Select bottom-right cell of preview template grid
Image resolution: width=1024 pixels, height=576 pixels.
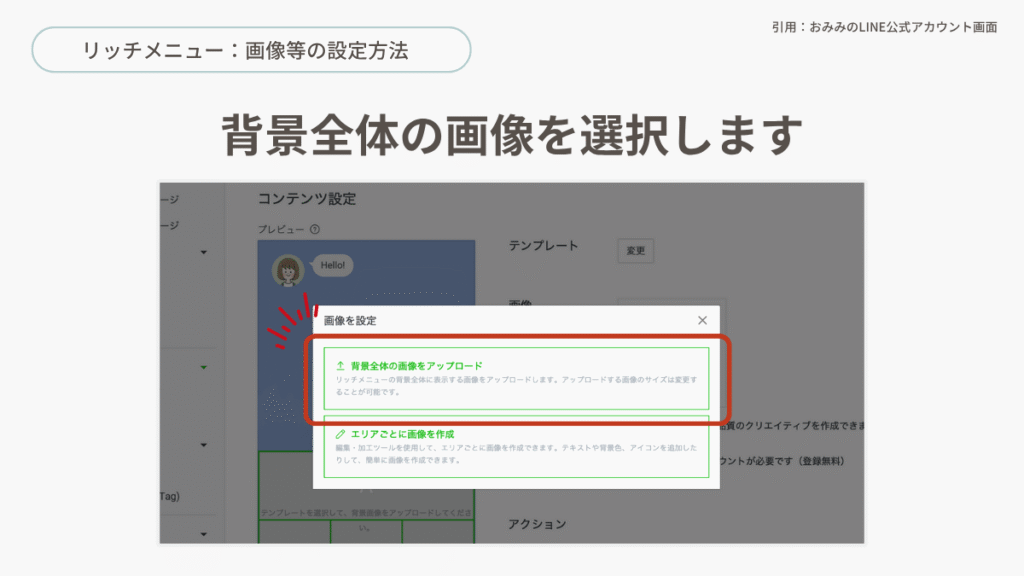click(x=439, y=533)
